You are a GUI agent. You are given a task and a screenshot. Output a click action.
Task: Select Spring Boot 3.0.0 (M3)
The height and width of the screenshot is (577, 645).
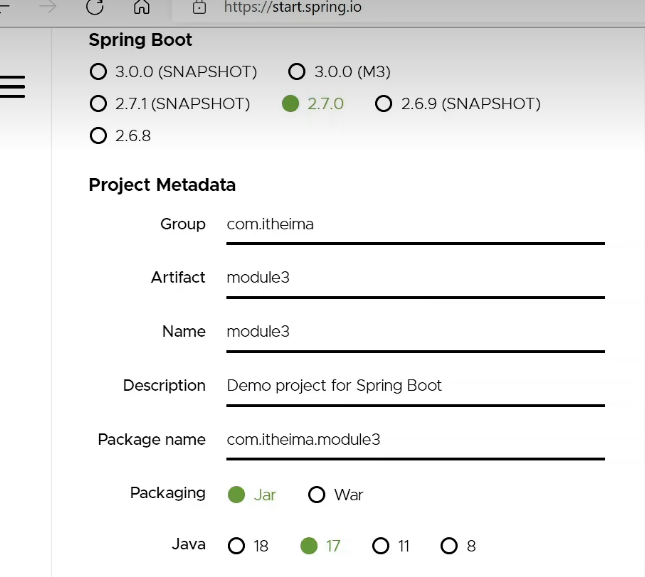point(339,72)
